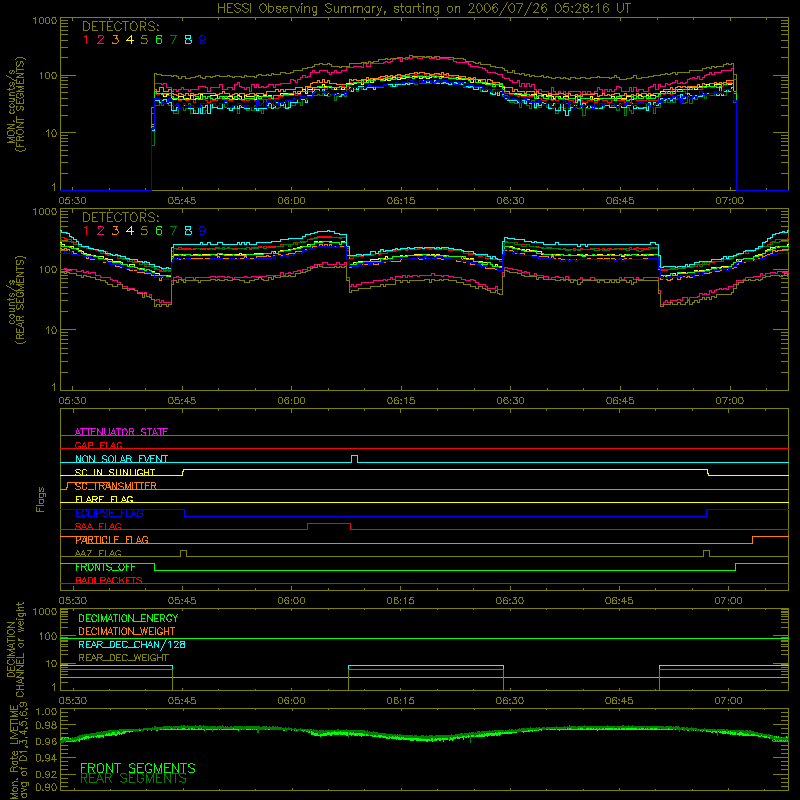Click detector number 4 in the rear segments legend

tap(130, 231)
